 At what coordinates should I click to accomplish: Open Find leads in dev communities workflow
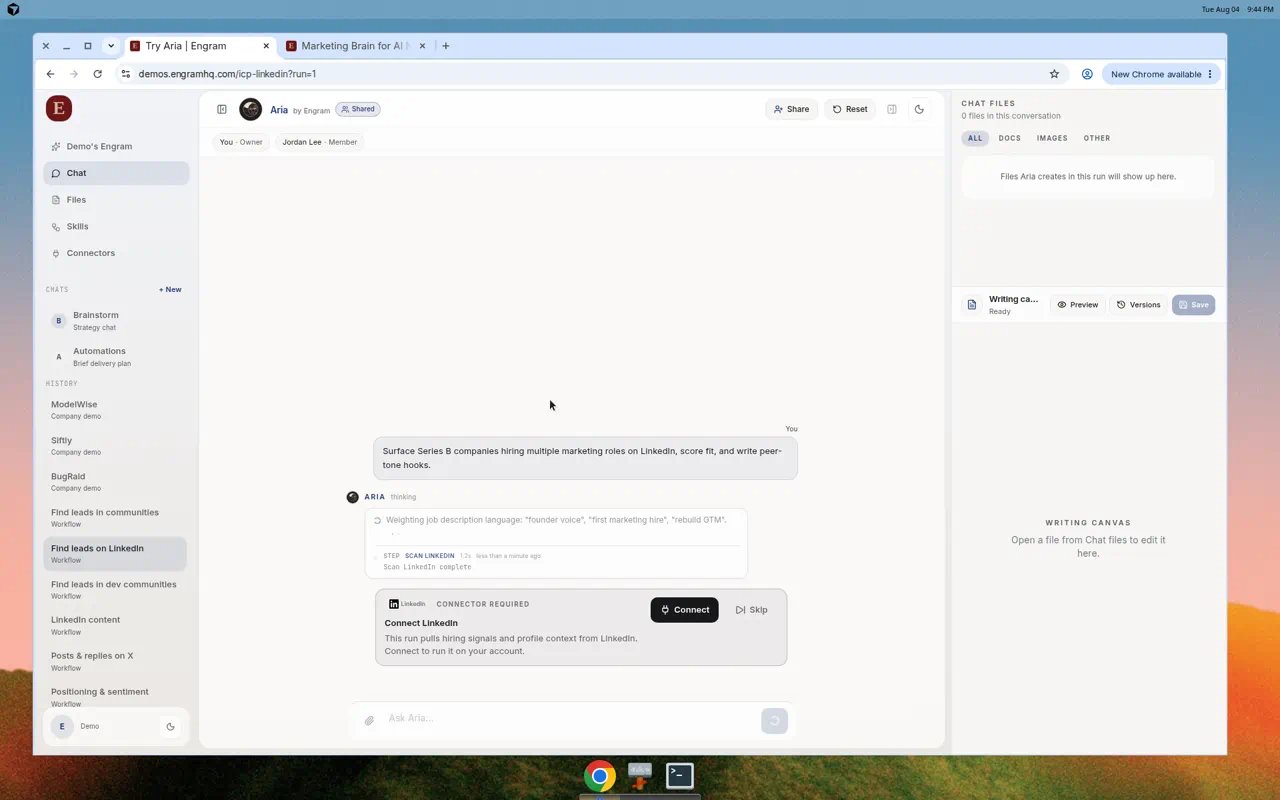click(x=116, y=590)
